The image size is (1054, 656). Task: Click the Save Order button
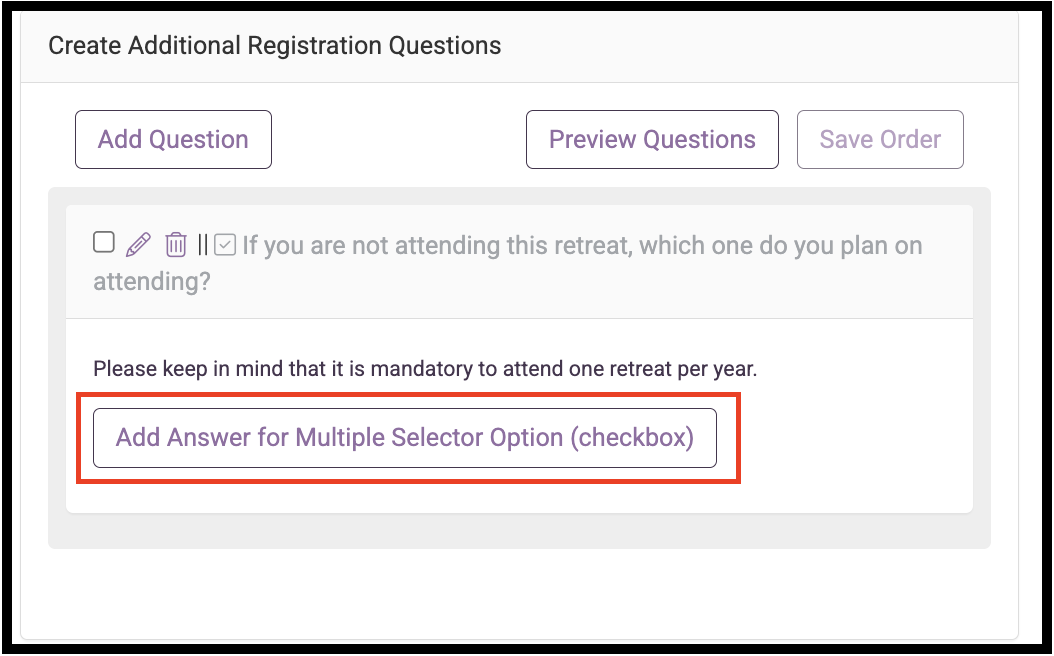click(880, 139)
